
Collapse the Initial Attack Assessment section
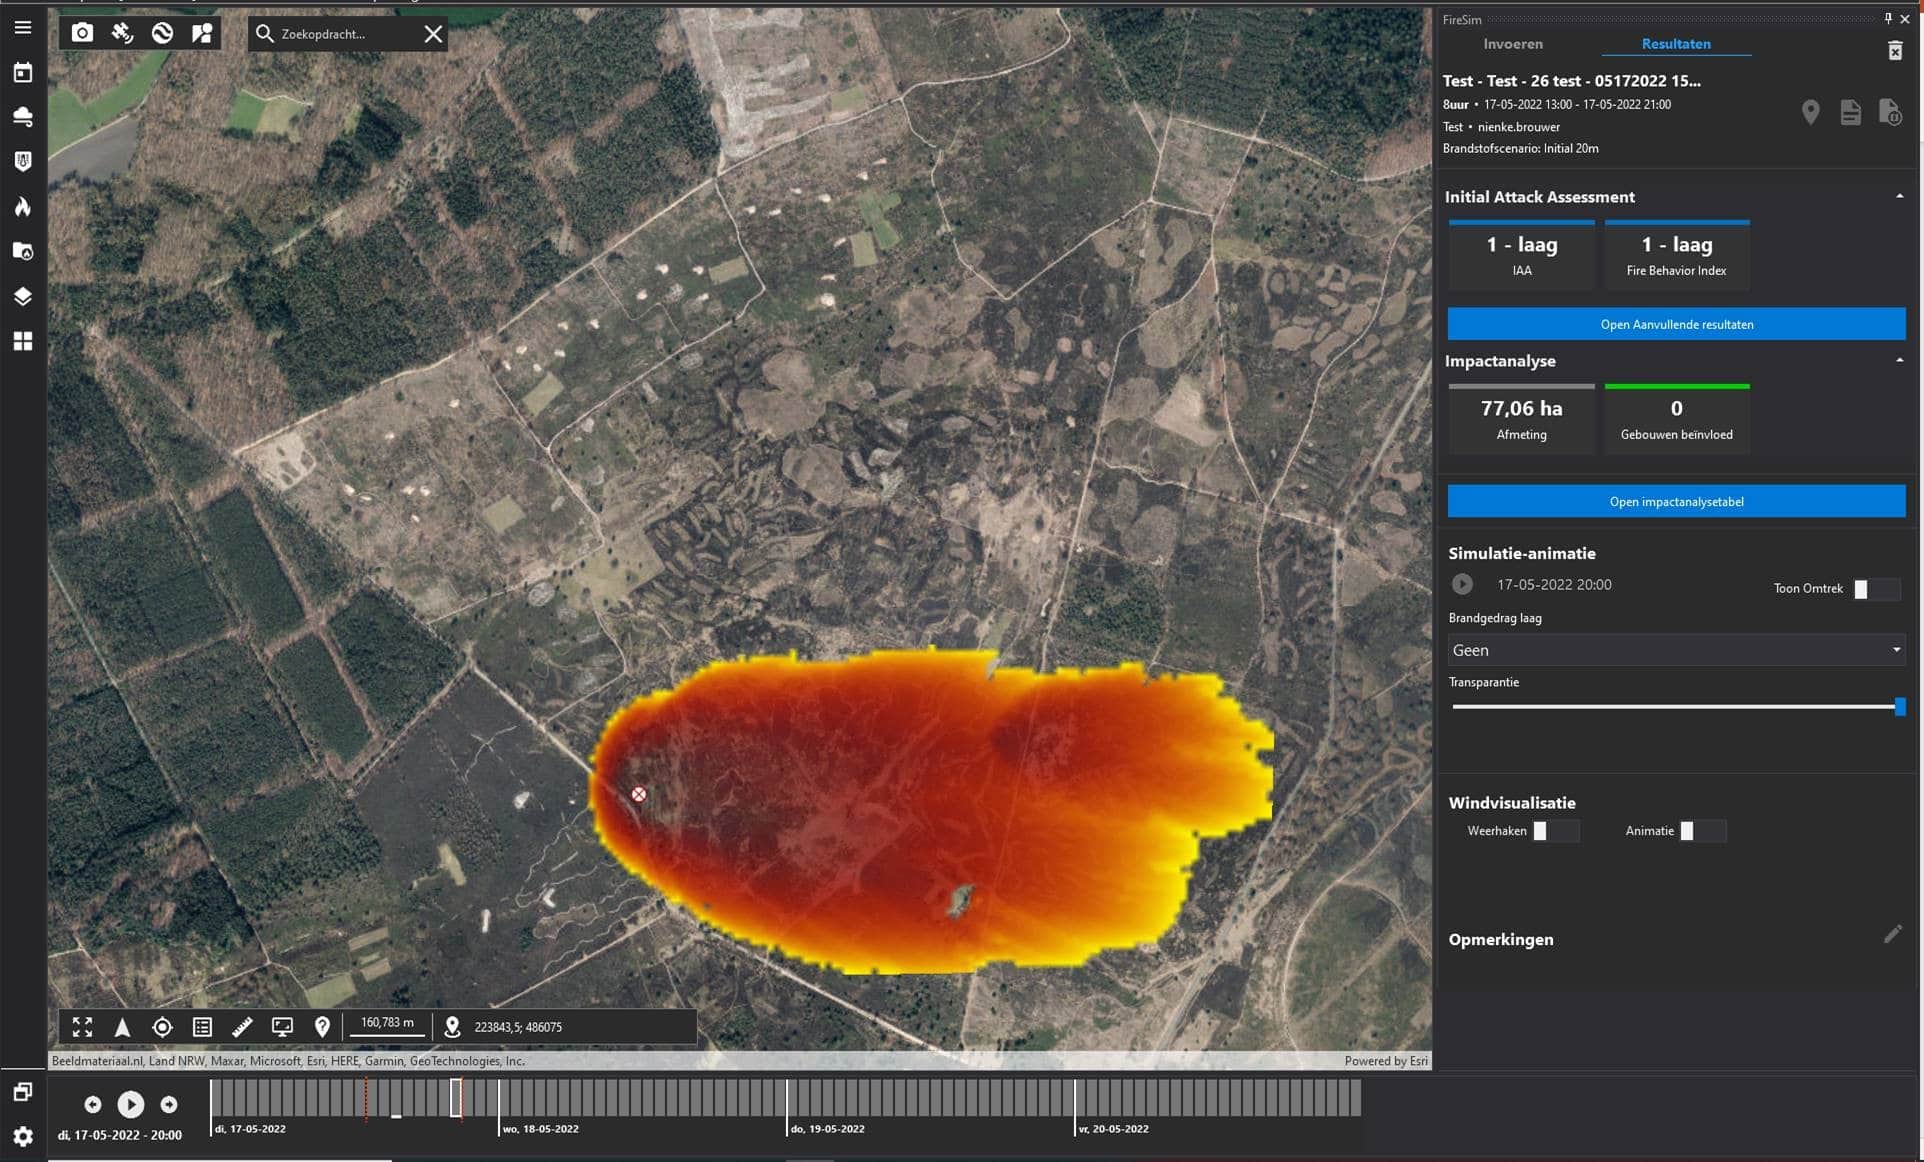pyautogui.click(x=1899, y=196)
